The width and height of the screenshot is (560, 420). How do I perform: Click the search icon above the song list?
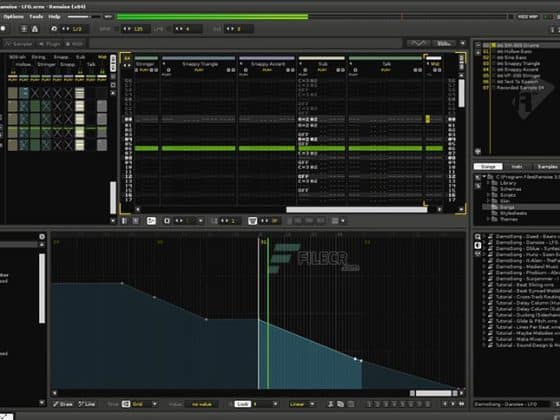click(x=478, y=237)
